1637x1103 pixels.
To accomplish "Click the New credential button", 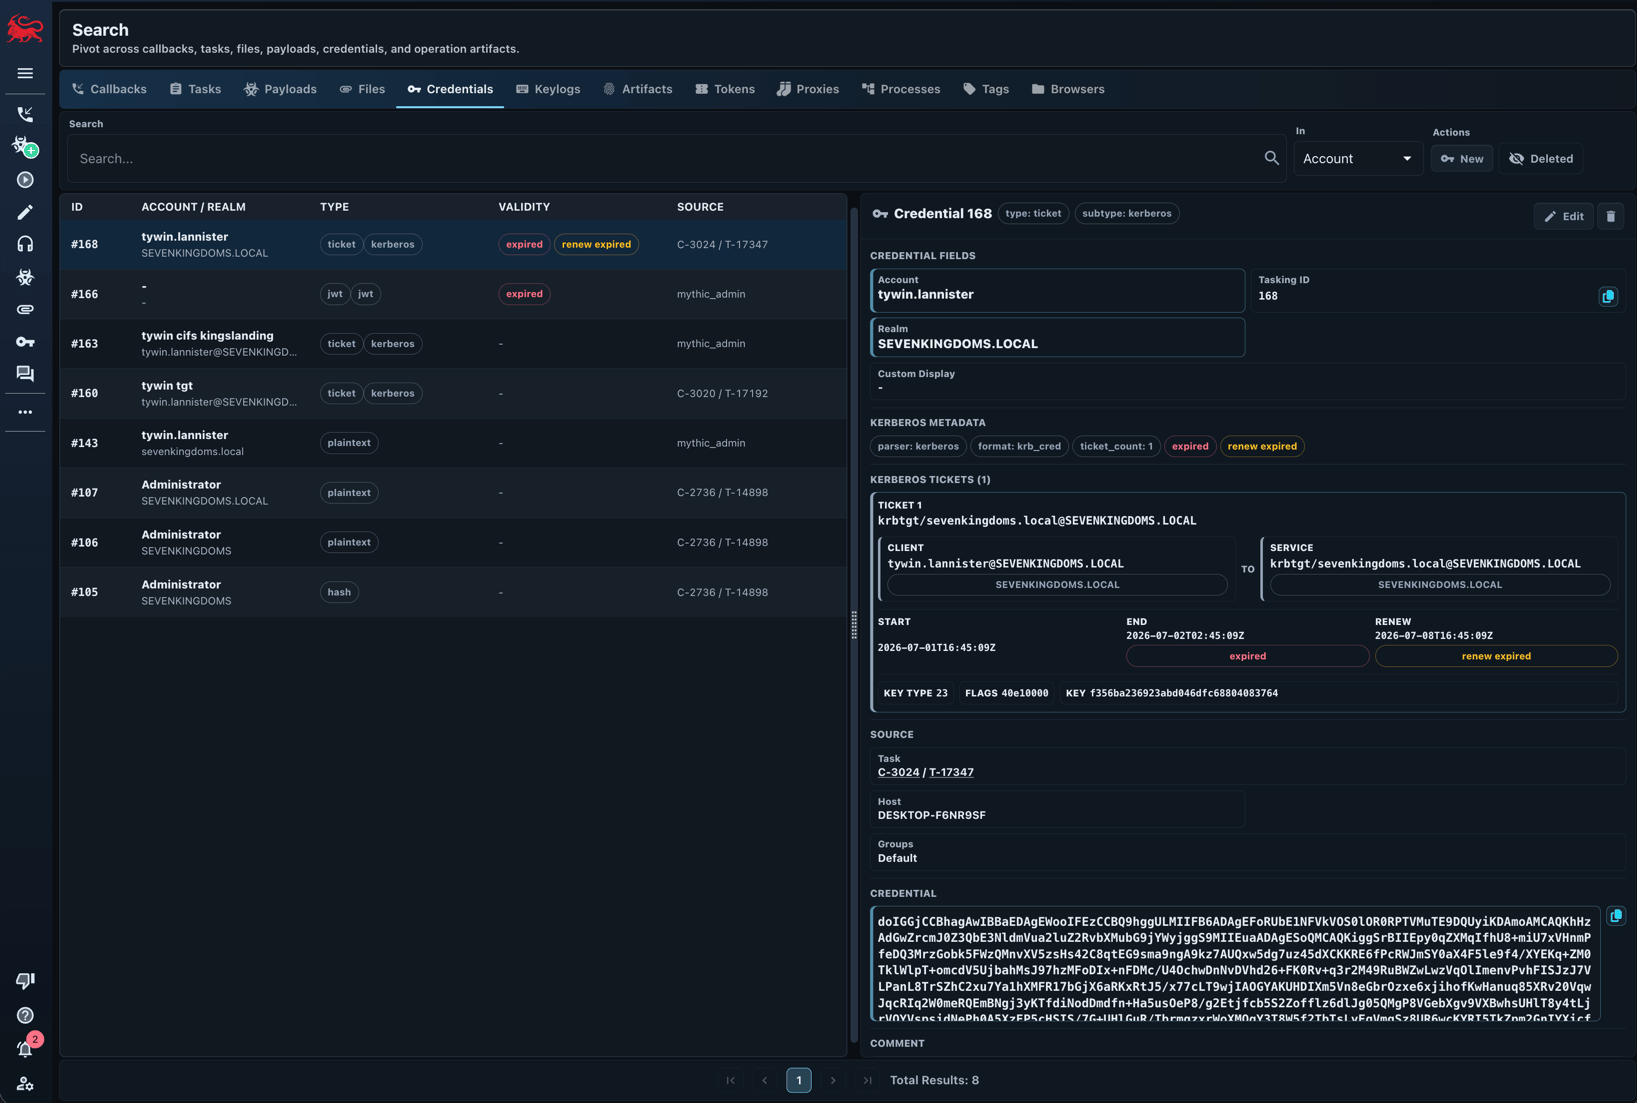I will click(1461, 159).
